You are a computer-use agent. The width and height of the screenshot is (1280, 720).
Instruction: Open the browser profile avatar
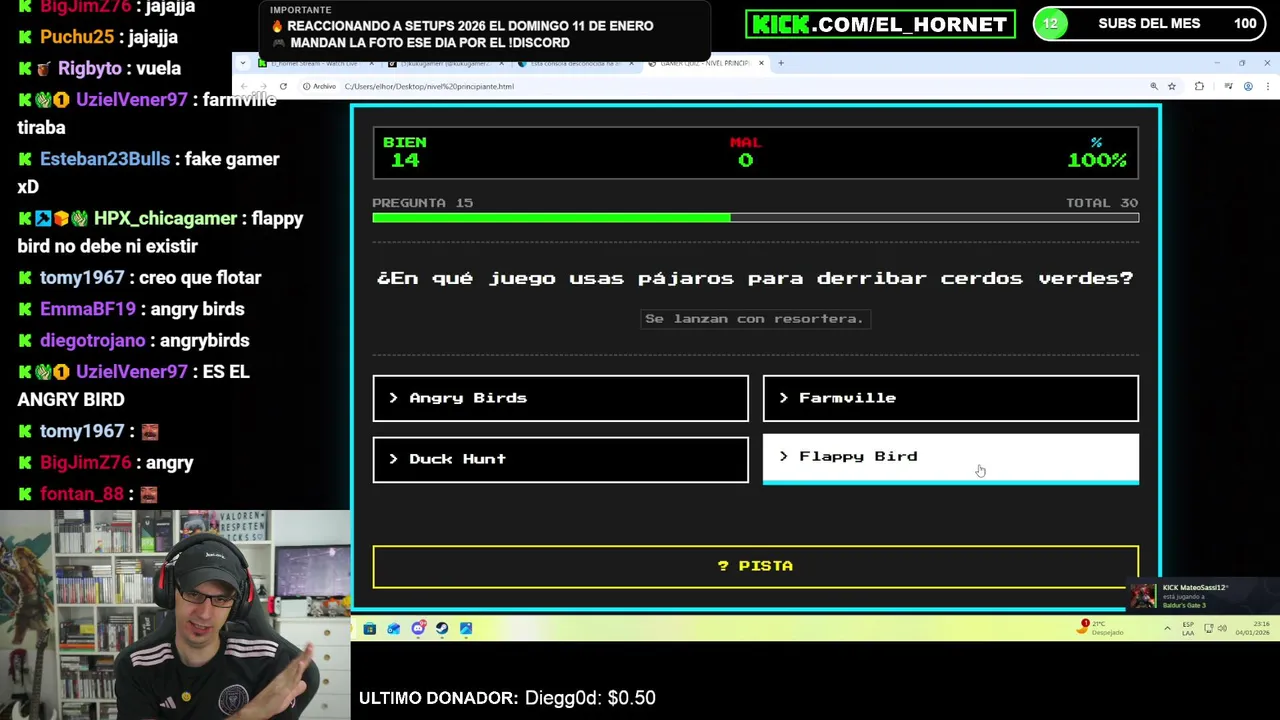pos(1248,86)
